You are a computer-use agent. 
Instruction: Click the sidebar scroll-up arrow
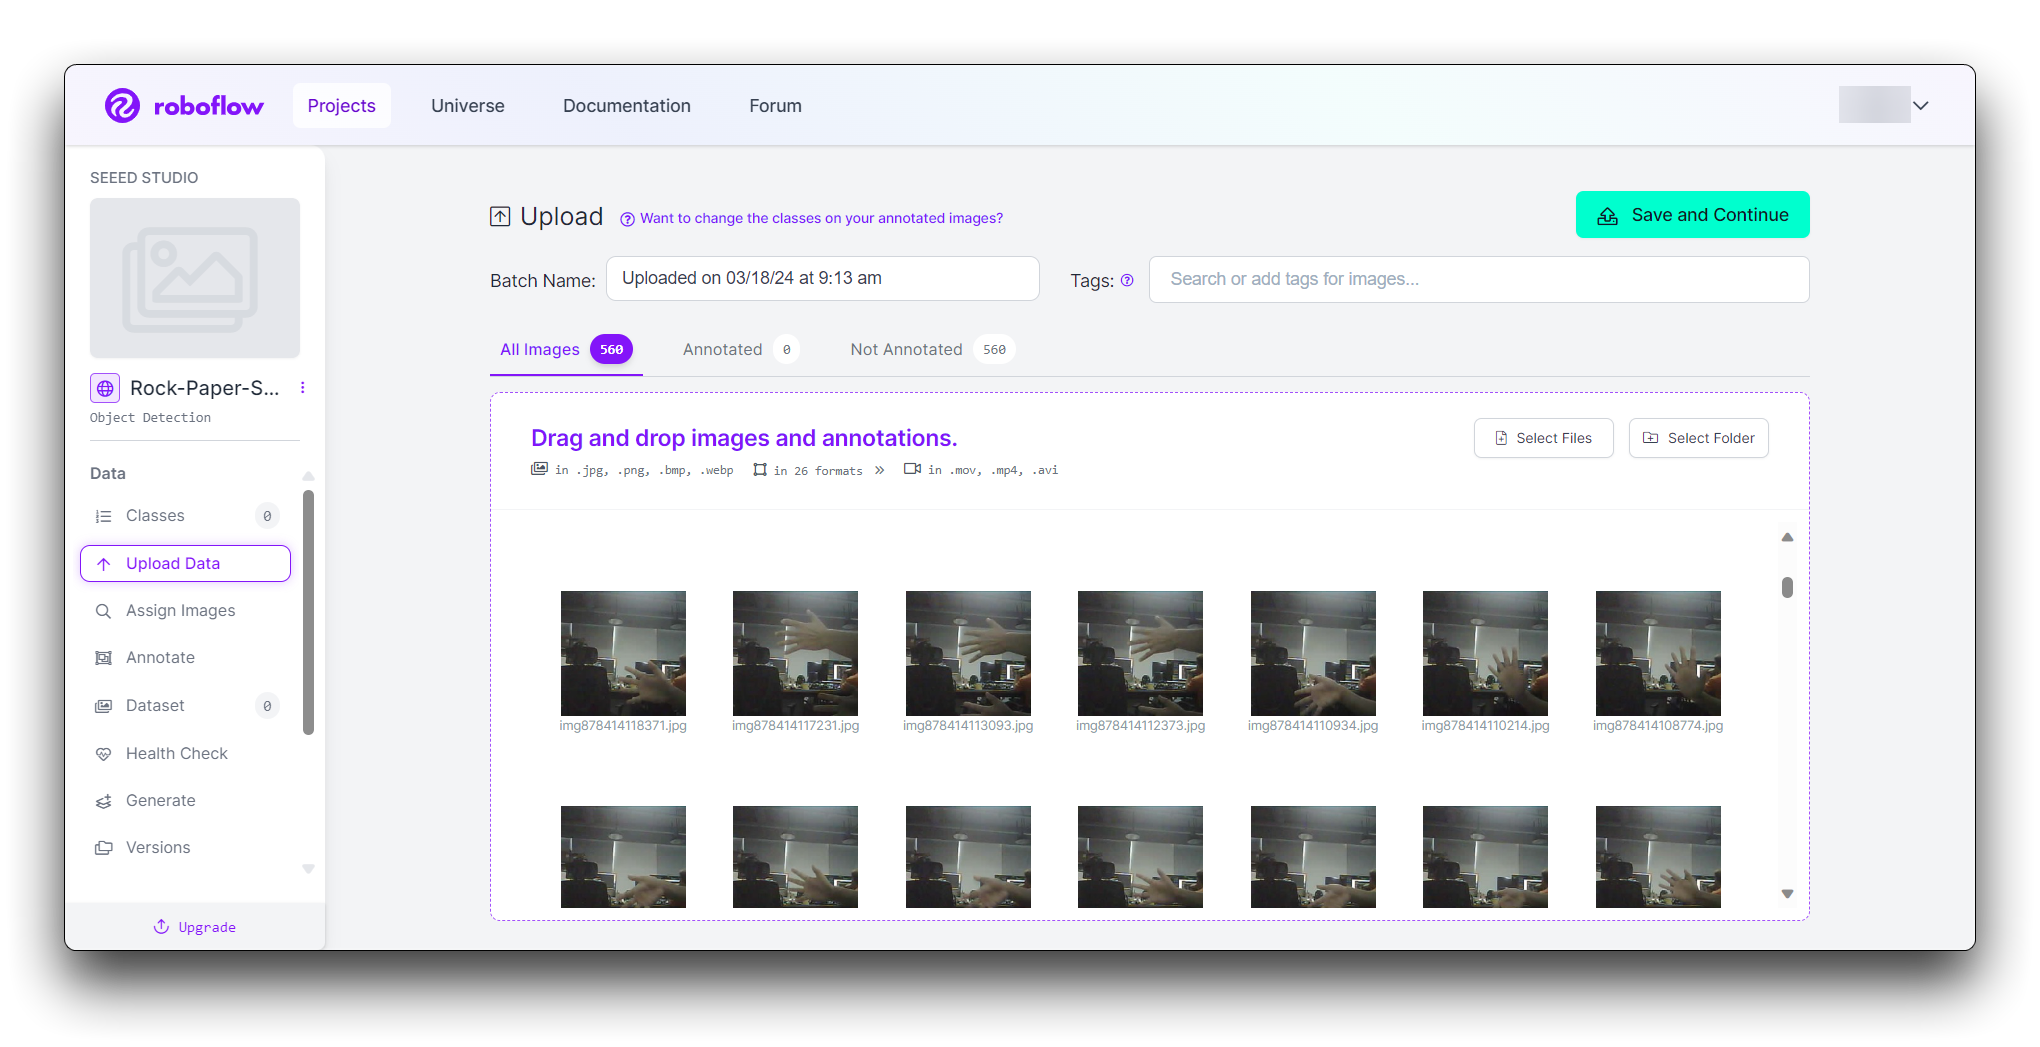coord(309,476)
